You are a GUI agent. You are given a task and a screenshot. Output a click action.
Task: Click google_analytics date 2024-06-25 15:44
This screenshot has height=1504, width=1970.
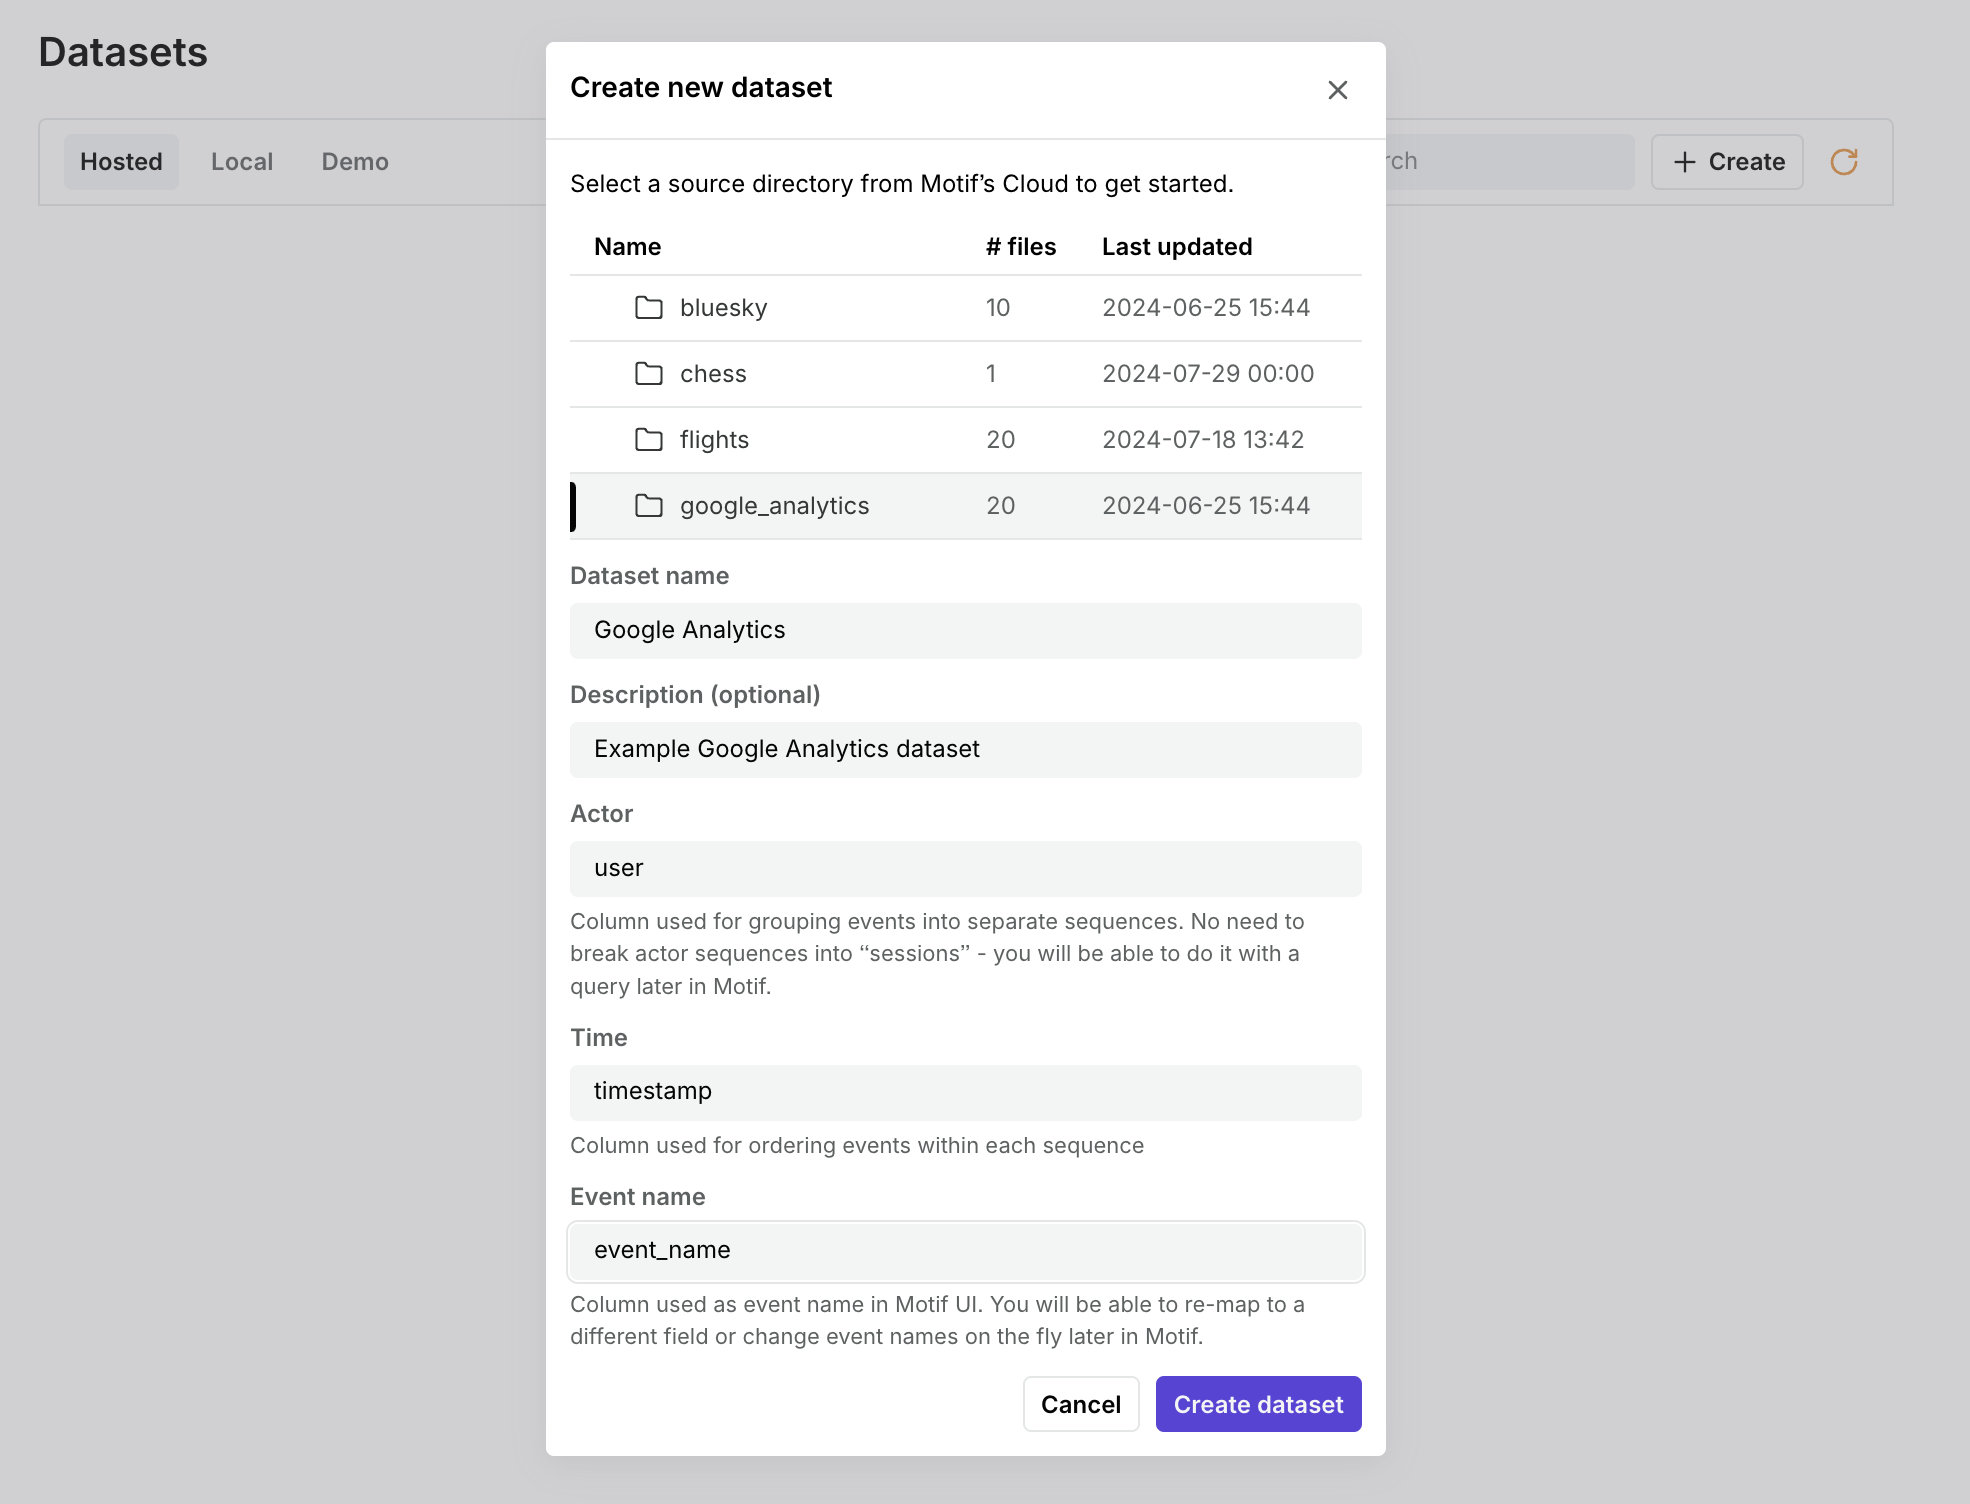click(x=1206, y=506)
